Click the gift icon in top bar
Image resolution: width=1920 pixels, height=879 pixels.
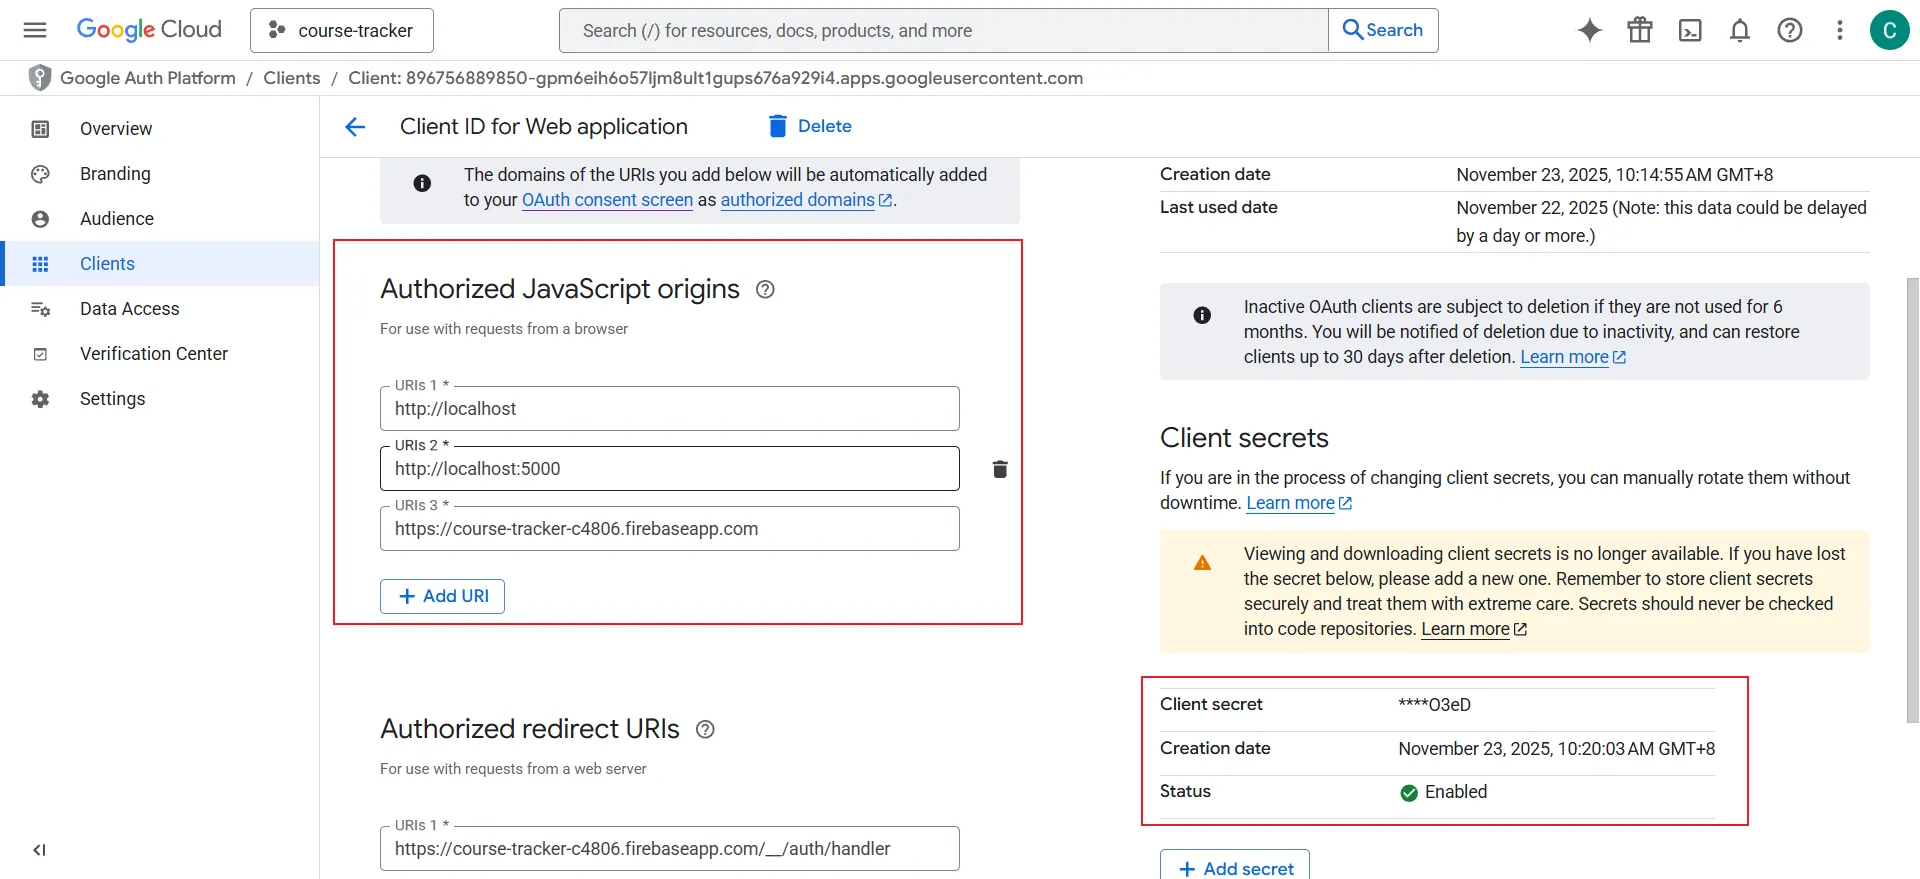[1640, 30]
